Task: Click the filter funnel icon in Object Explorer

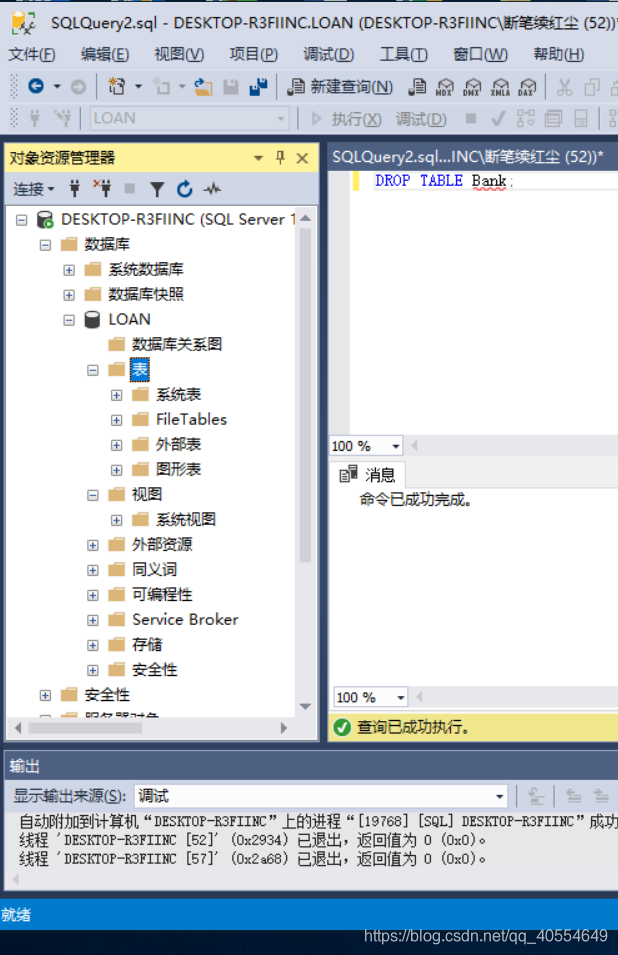Action: click(x=157, y=189)
